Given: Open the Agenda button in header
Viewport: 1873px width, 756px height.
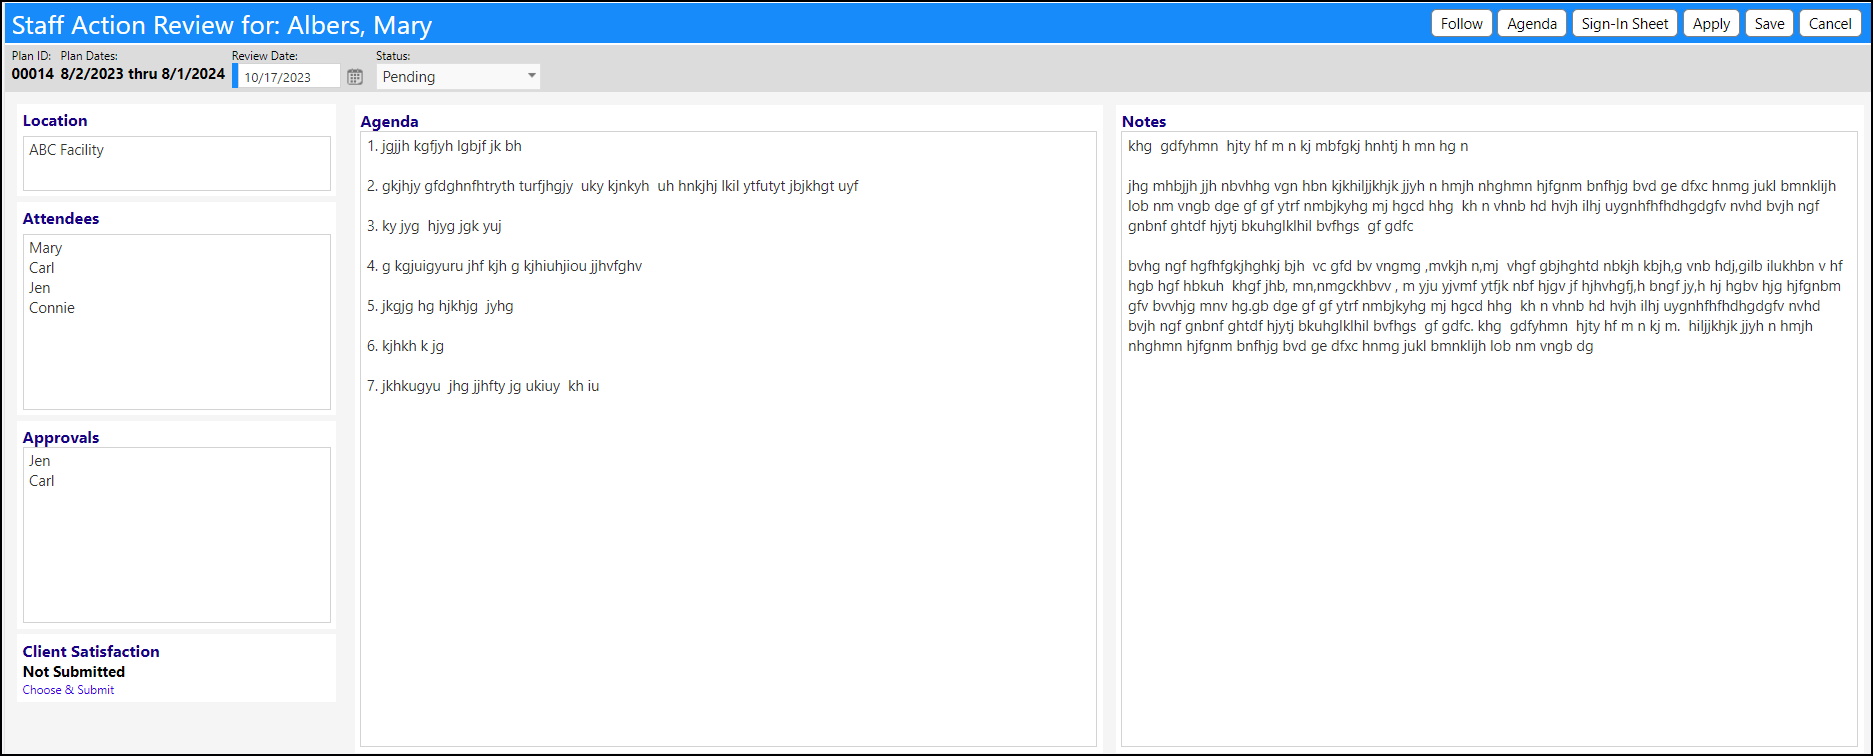Looking at the screenshot, I should pyautogui.click(x=1532, y=24).
